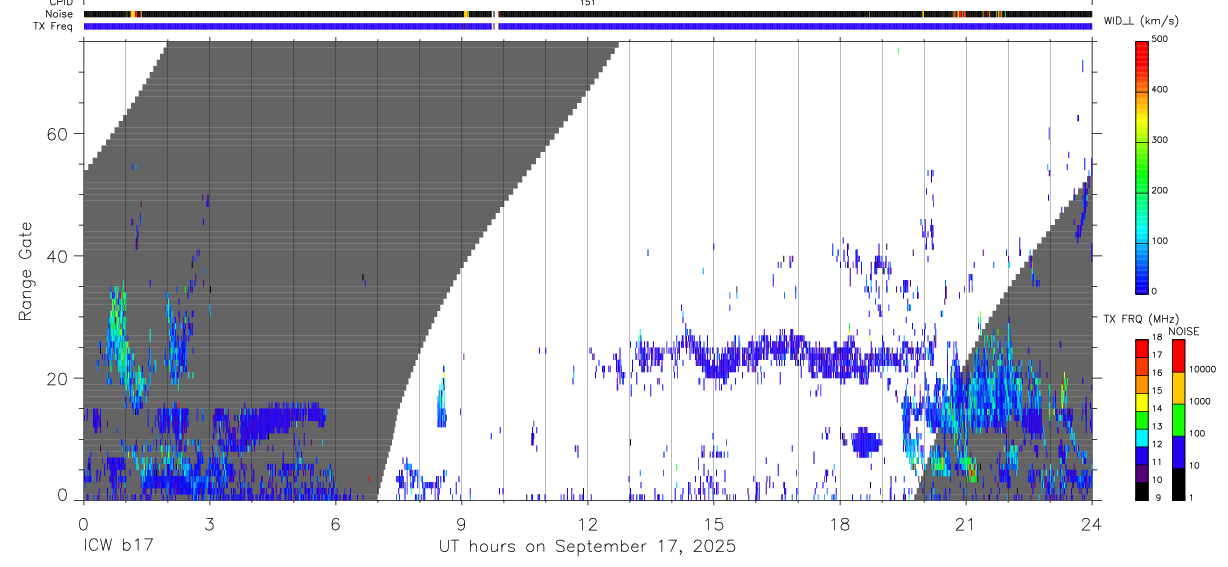Select the blue TX Freq strip

588,26
